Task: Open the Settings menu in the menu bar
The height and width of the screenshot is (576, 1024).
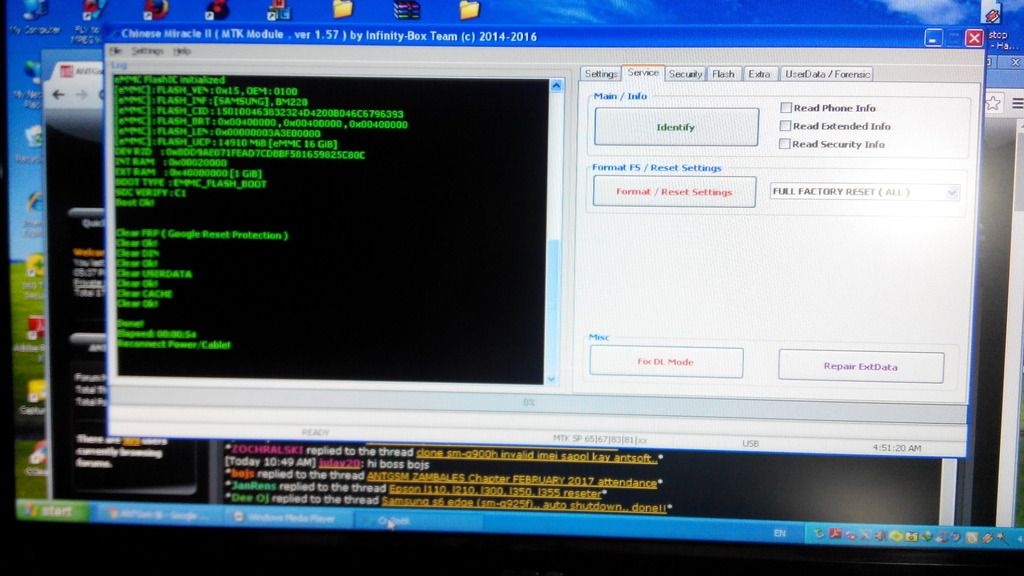Action: point(147,50)
